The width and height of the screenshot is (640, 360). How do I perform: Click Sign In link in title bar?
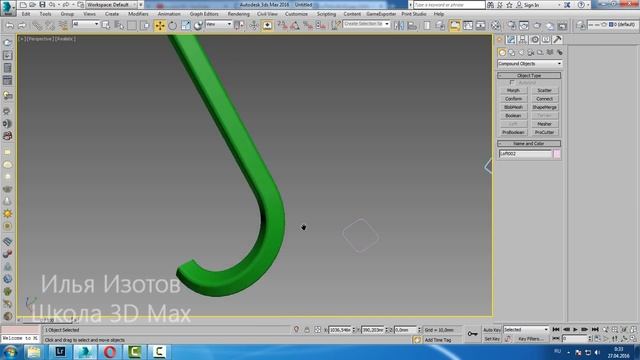(531, 5)
